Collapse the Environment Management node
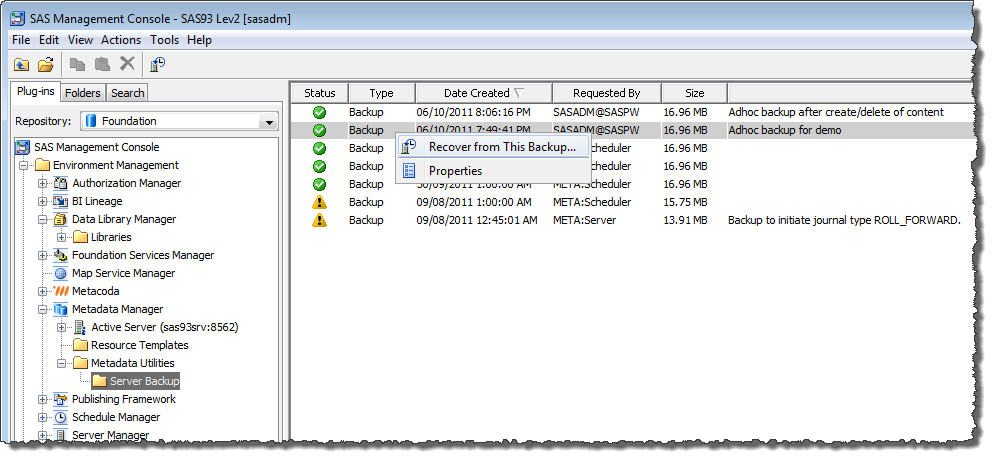Screen dimensions: 994x460 tap(23, 165)
